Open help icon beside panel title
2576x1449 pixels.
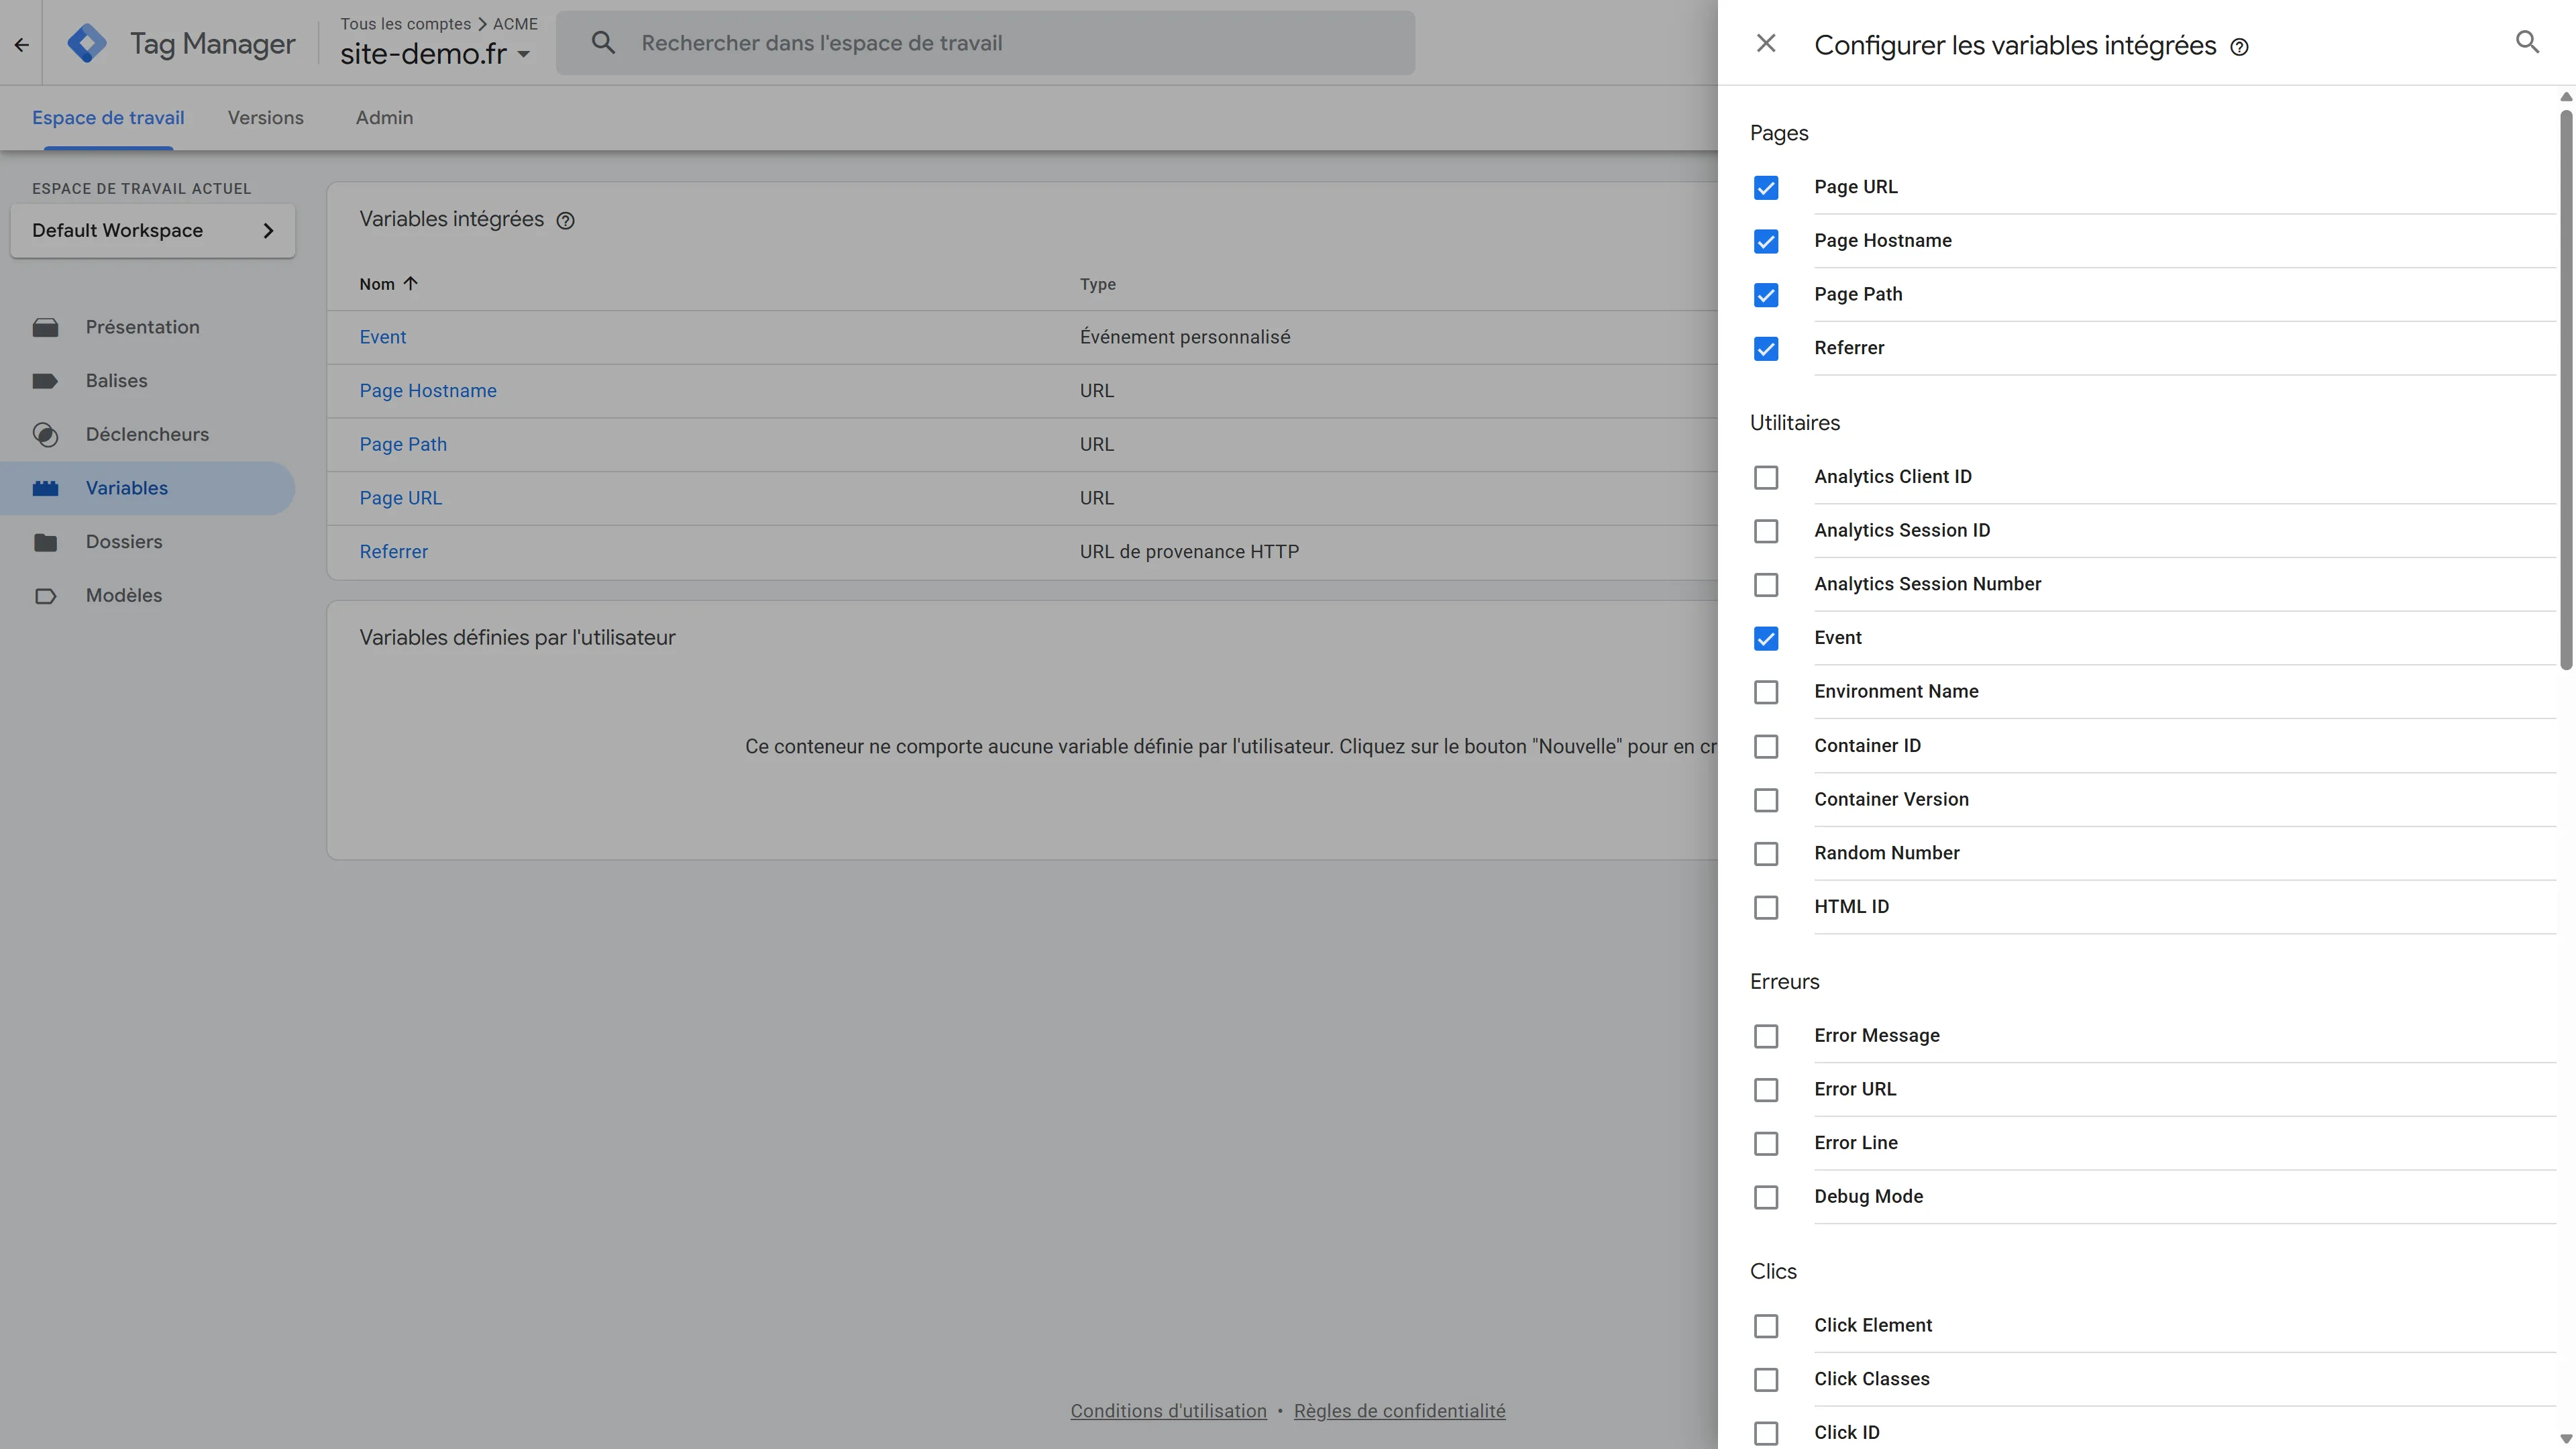pyautogui.click(x=2240, y=47)
